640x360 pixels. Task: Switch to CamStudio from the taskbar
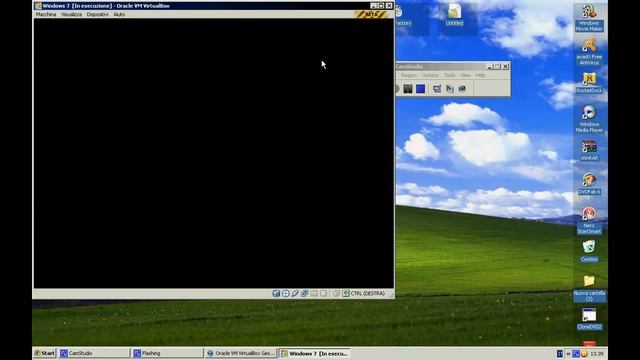point(94,353)
